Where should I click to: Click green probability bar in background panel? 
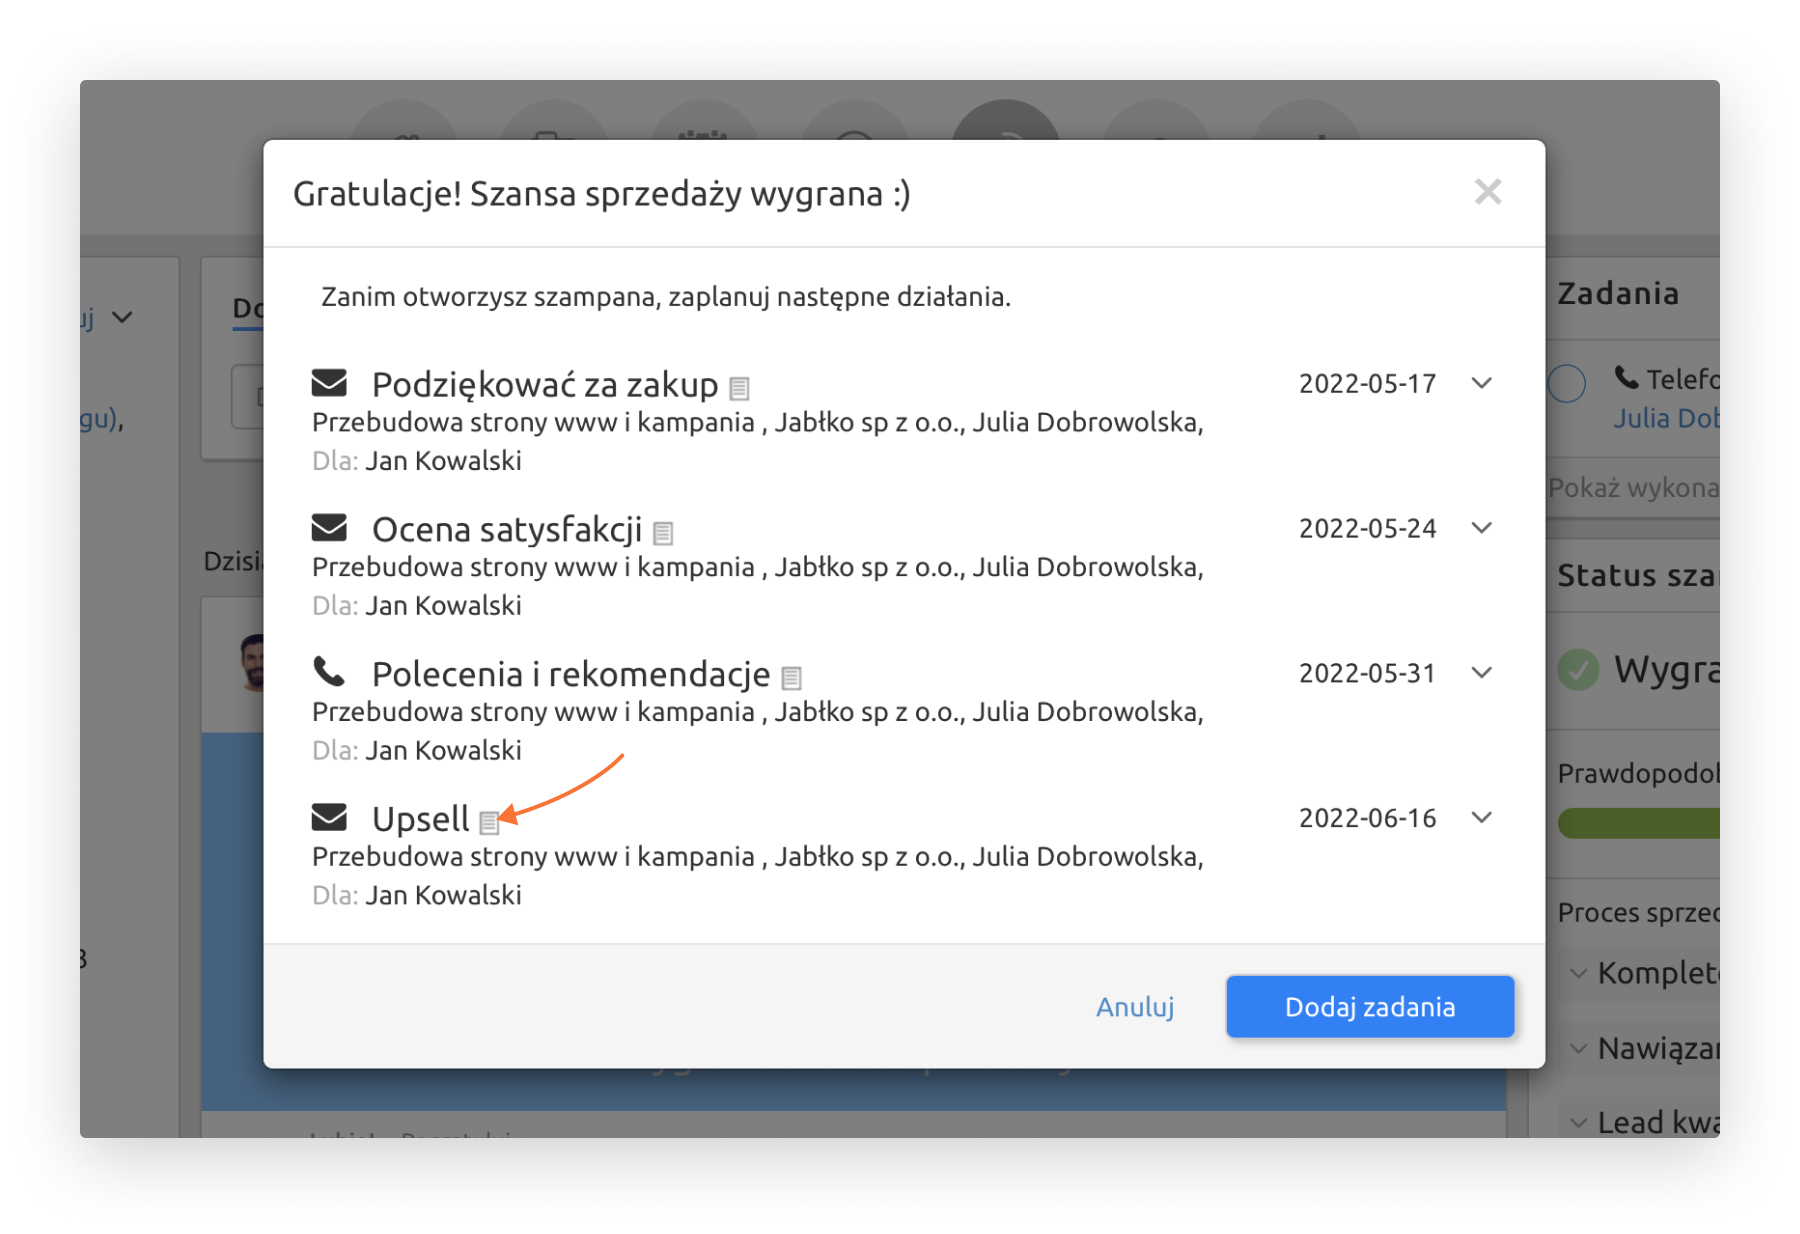1639,823
